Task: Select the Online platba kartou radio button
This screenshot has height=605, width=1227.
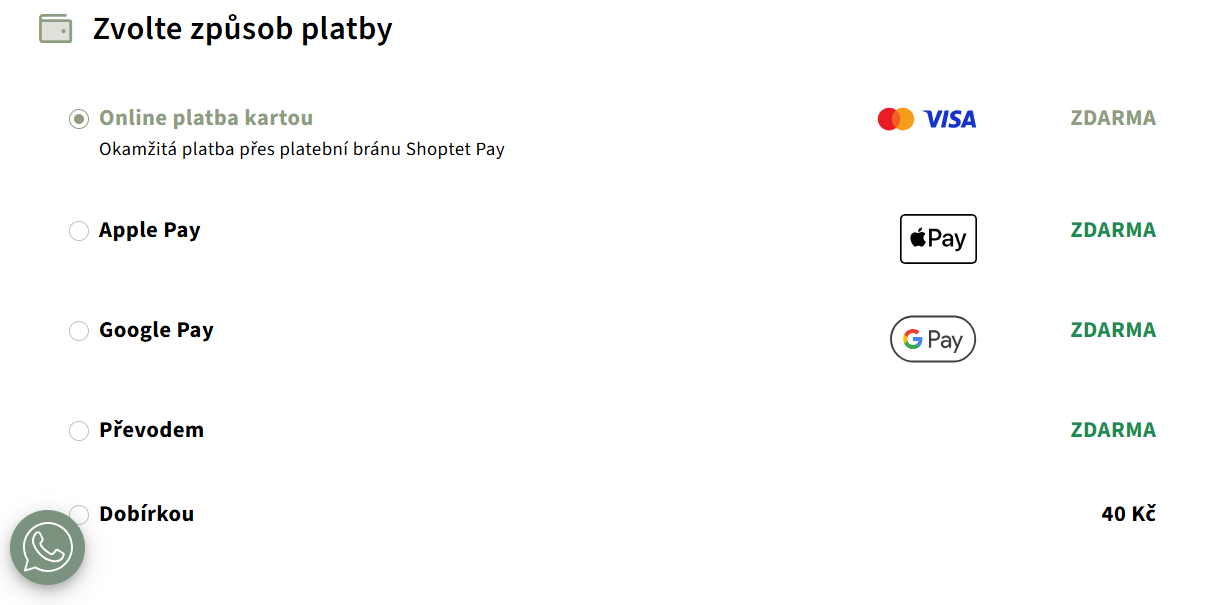Action: (79, 119)
